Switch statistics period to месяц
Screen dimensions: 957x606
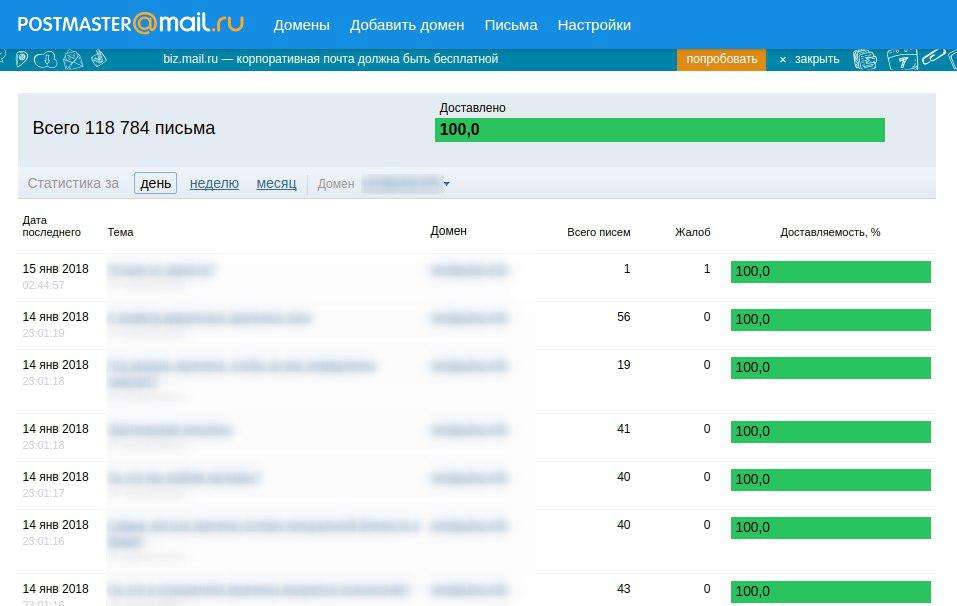(x=276, y=183)
